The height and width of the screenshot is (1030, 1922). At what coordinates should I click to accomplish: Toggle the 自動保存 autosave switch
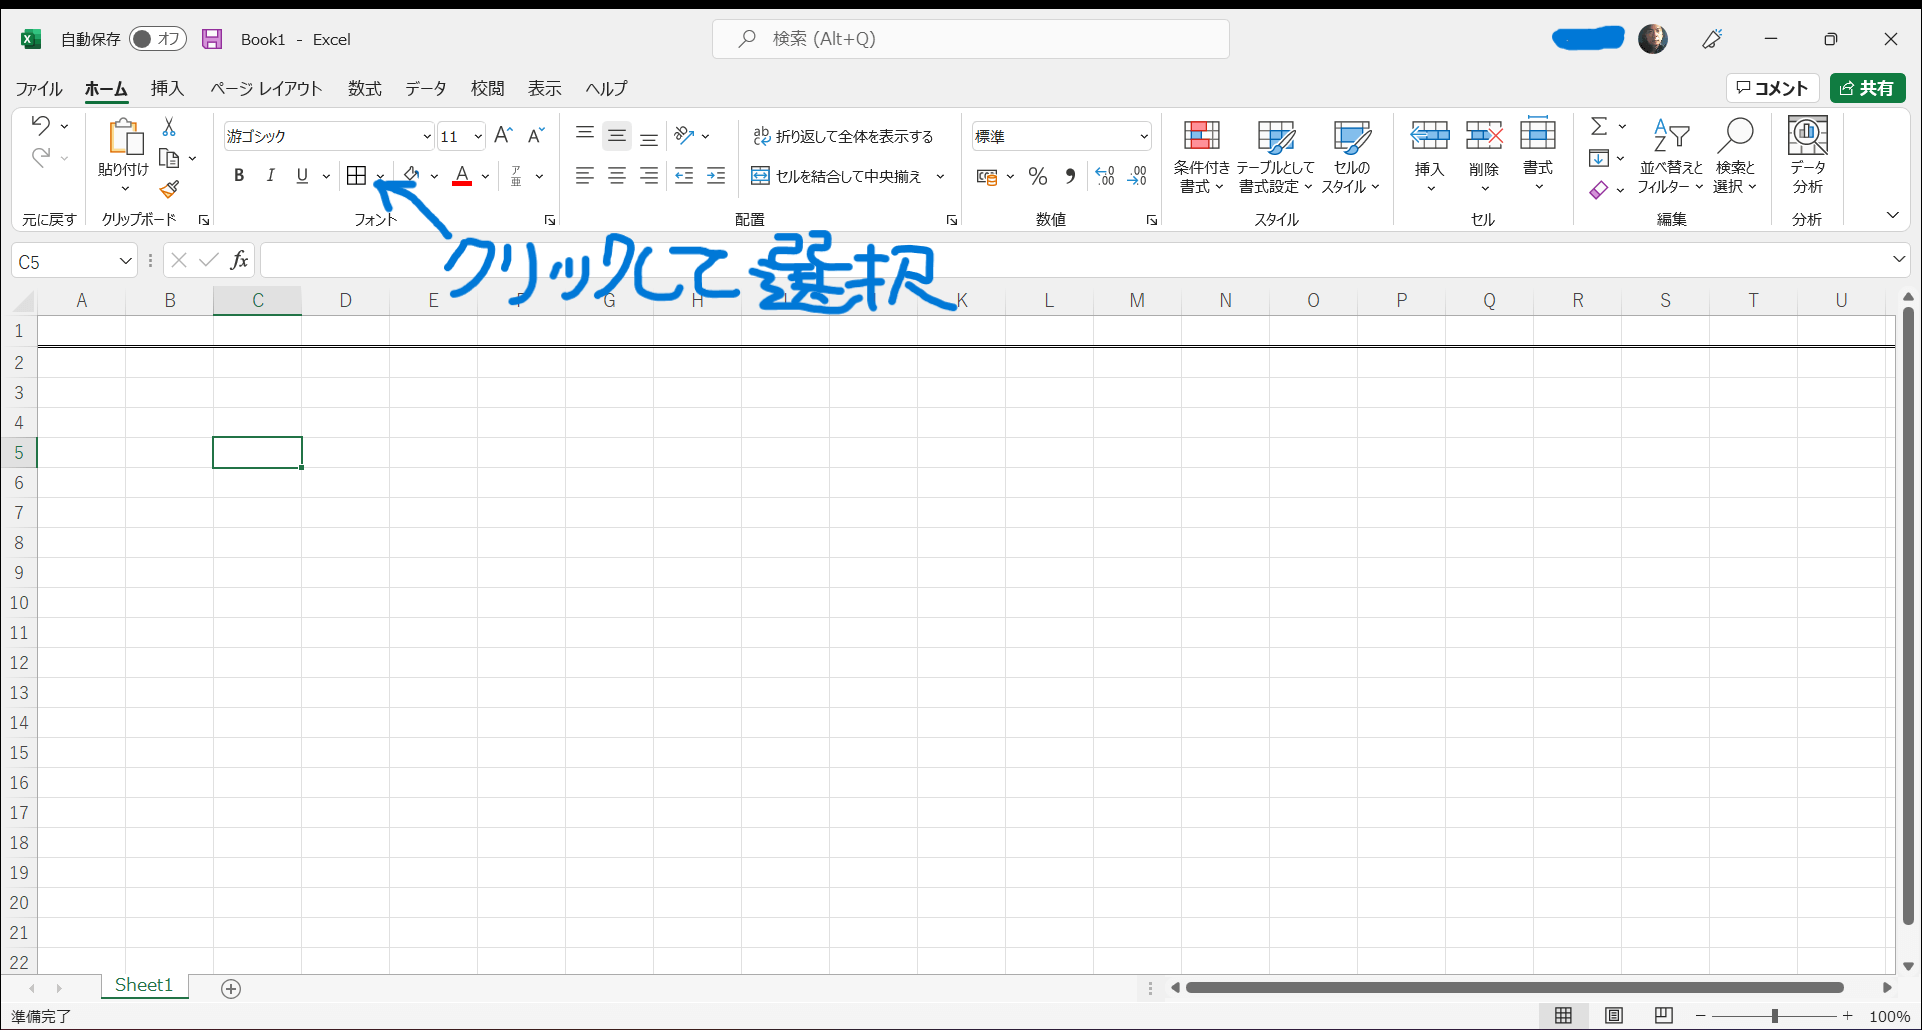(158, 39)
